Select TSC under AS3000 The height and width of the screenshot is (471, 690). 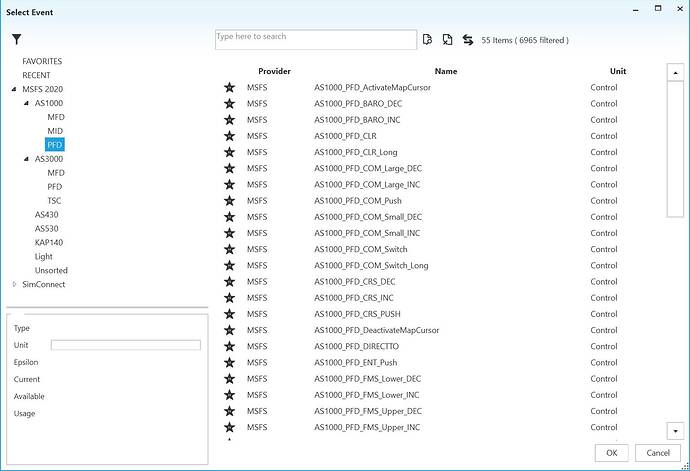click(54, 201)
